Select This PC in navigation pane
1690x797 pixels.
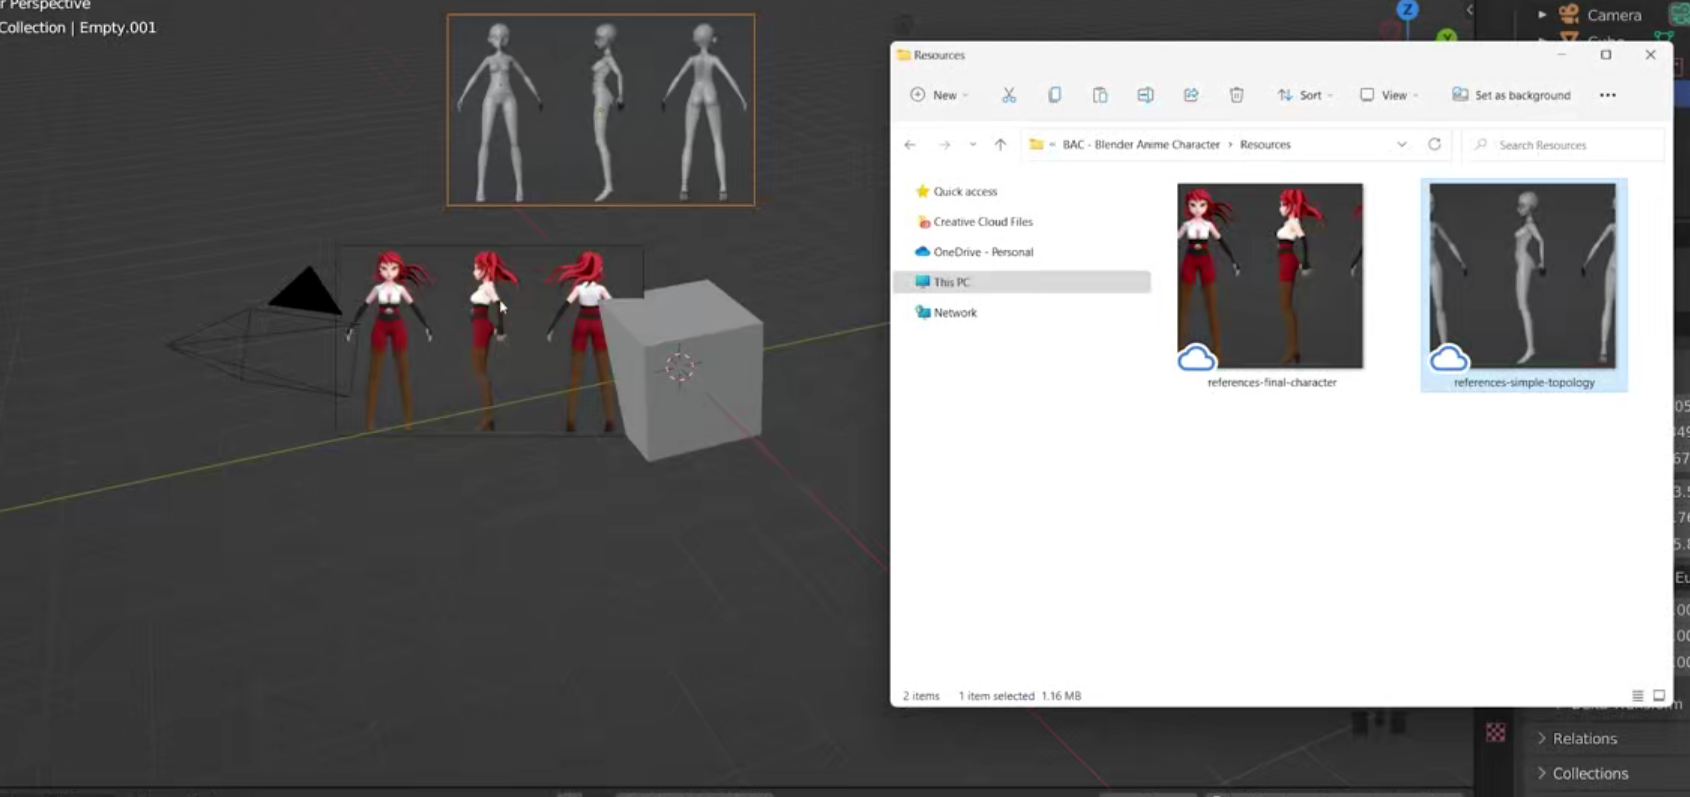click(951, 282)
